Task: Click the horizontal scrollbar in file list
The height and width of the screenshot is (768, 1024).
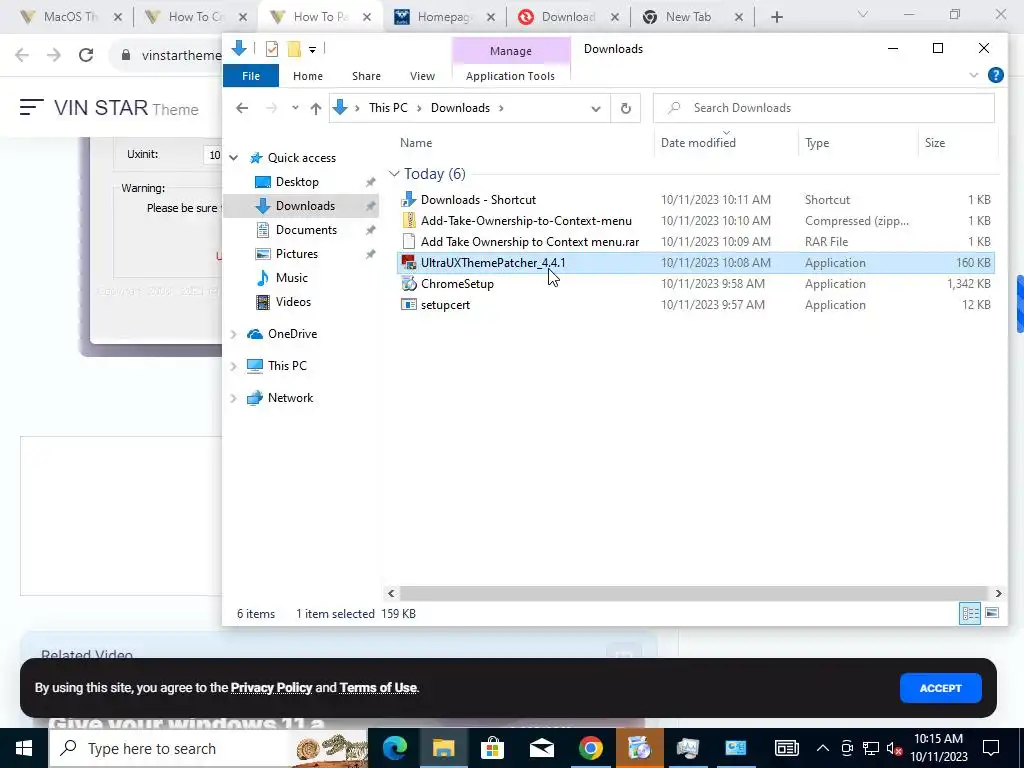Action: click(694, 593)
